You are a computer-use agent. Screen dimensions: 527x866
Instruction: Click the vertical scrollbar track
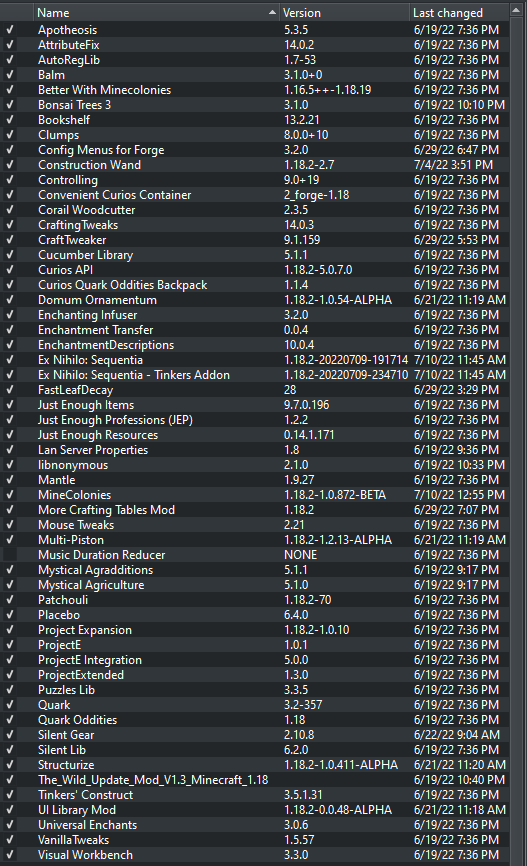pyautogui.click(x=516, y=442)
